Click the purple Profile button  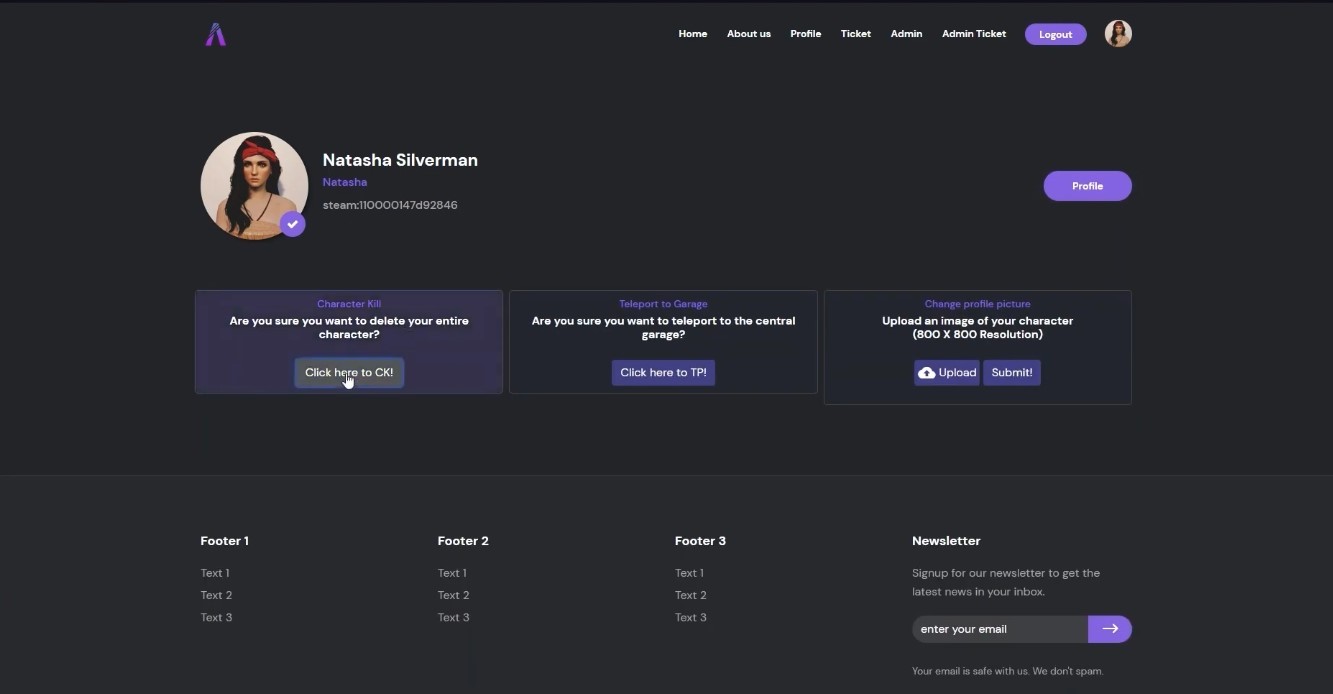click(x=1087, y=186)
